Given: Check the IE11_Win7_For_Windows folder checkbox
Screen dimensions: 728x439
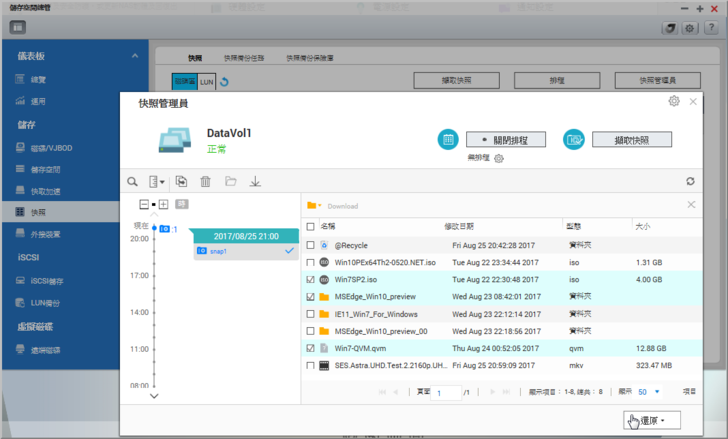Looking at the screenshot, I should coord(311,314).
